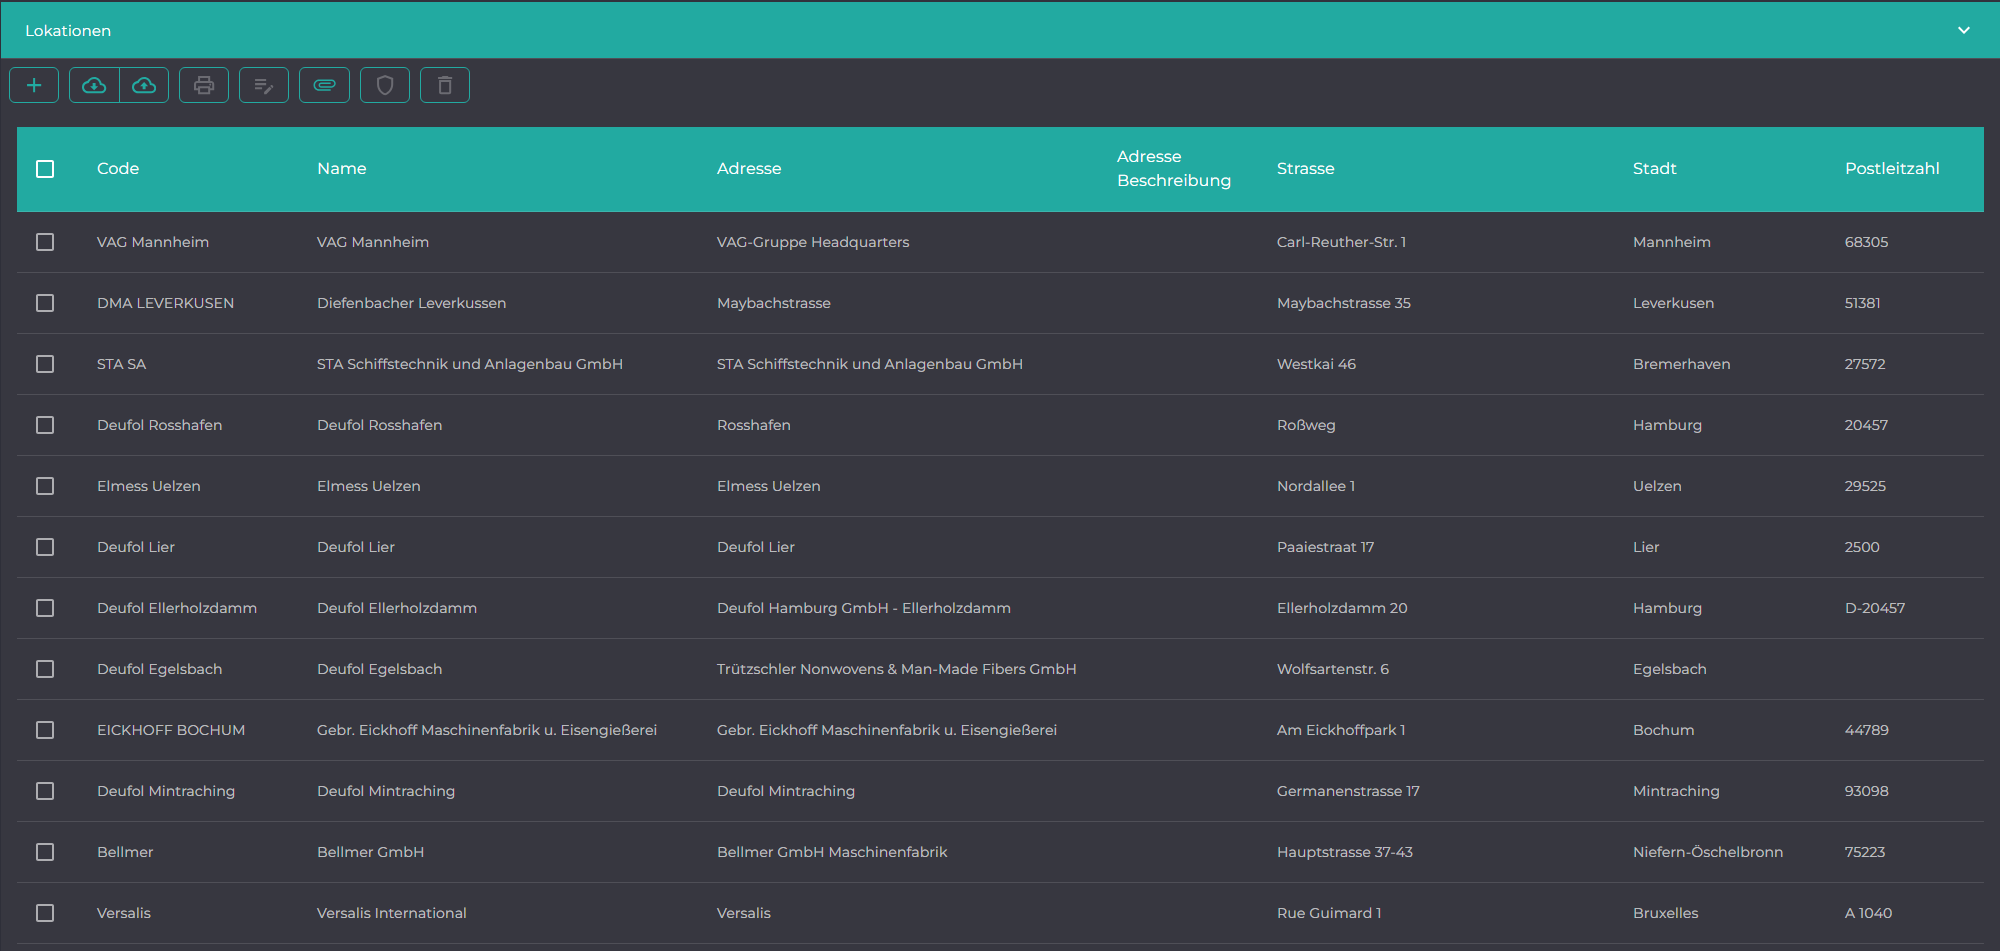The height and width of the screenshot is (951, 2000).
Task: Toggle the select-all checkbox in table header
Action: [x=45, y=169]
